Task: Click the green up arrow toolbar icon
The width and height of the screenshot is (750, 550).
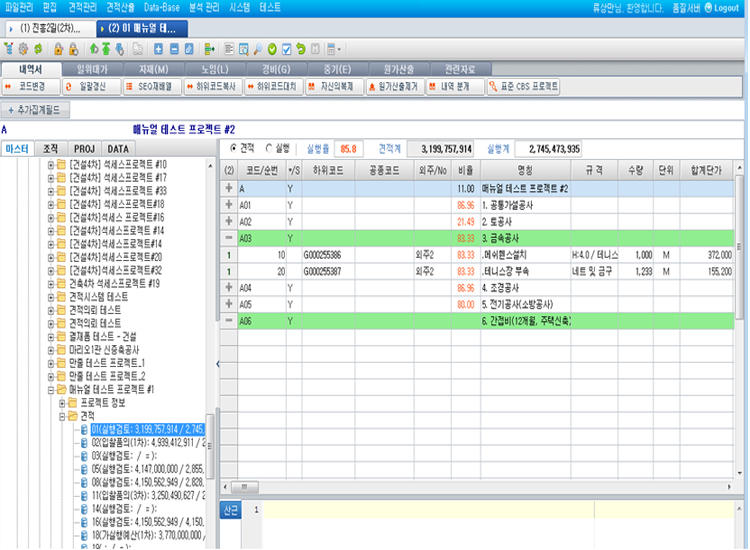Action: point(94,48)
